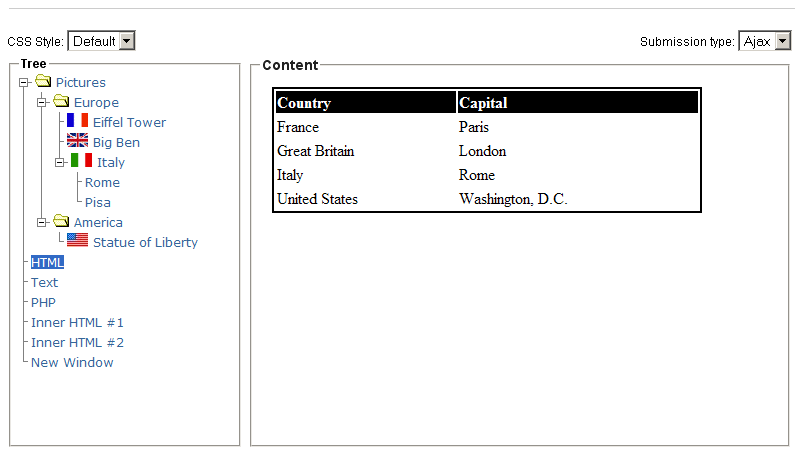
Task: Collapse the Pictures tree node
Action: coord(23,83)
